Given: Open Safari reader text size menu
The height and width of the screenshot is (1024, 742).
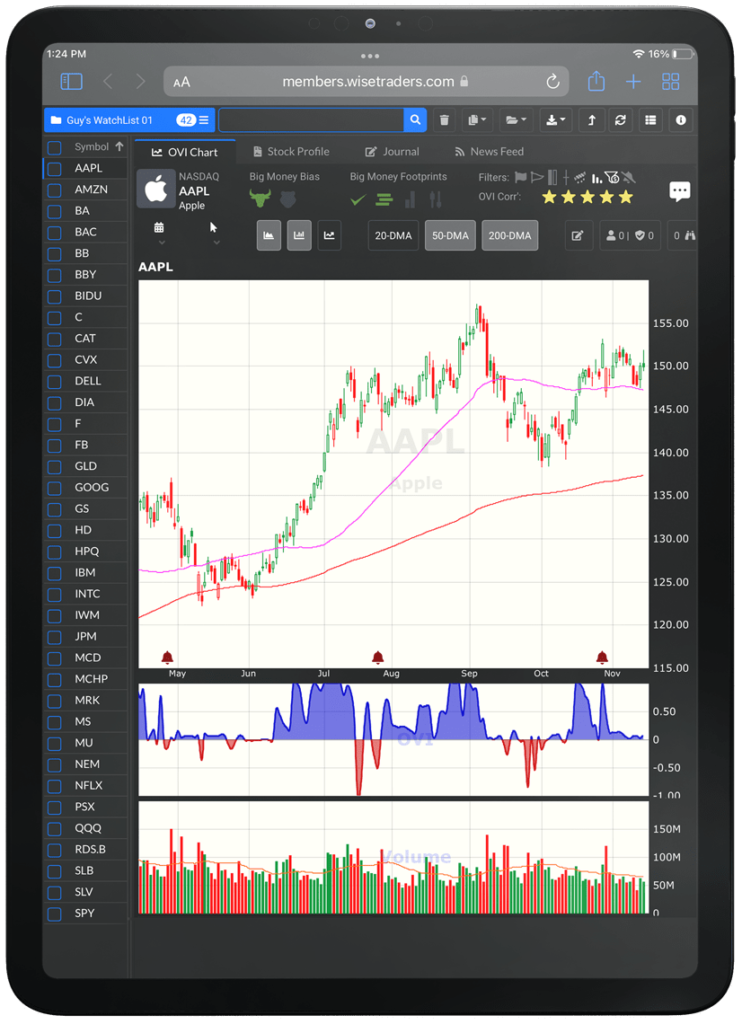Looking at the screenshot, I should [182, 82].
